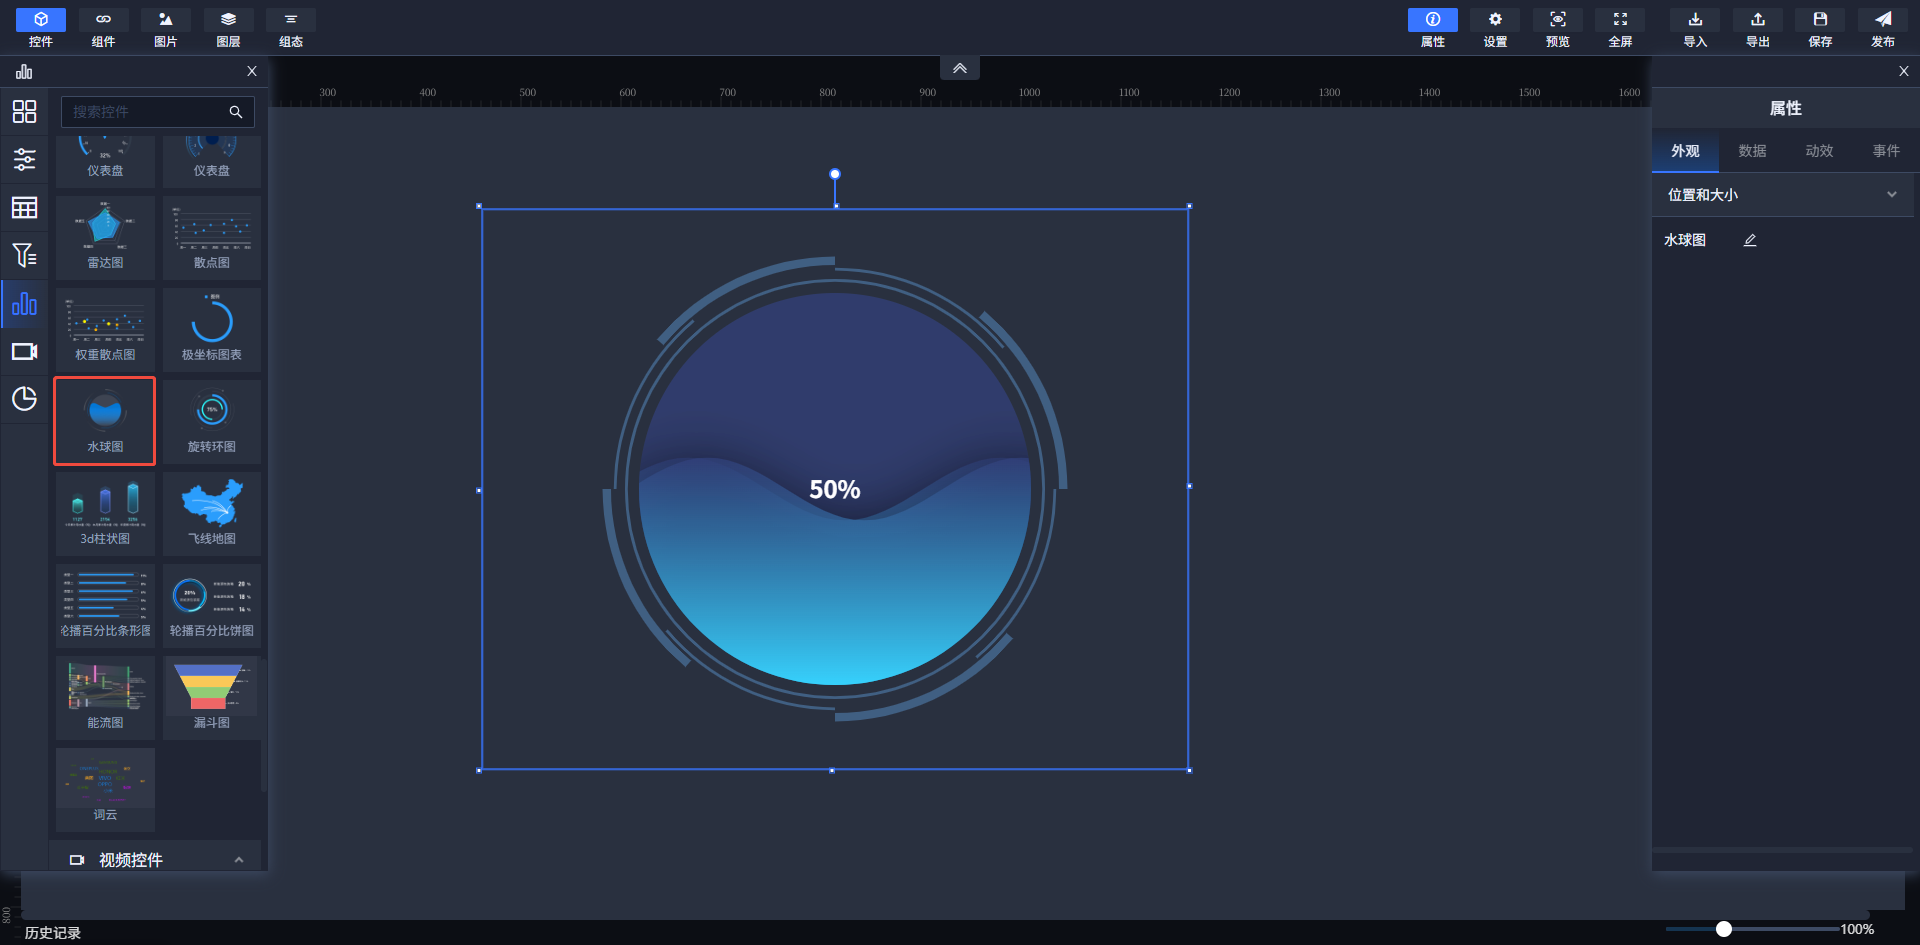Click the Fullscreen (全屏) icon

coord(1620,27)
